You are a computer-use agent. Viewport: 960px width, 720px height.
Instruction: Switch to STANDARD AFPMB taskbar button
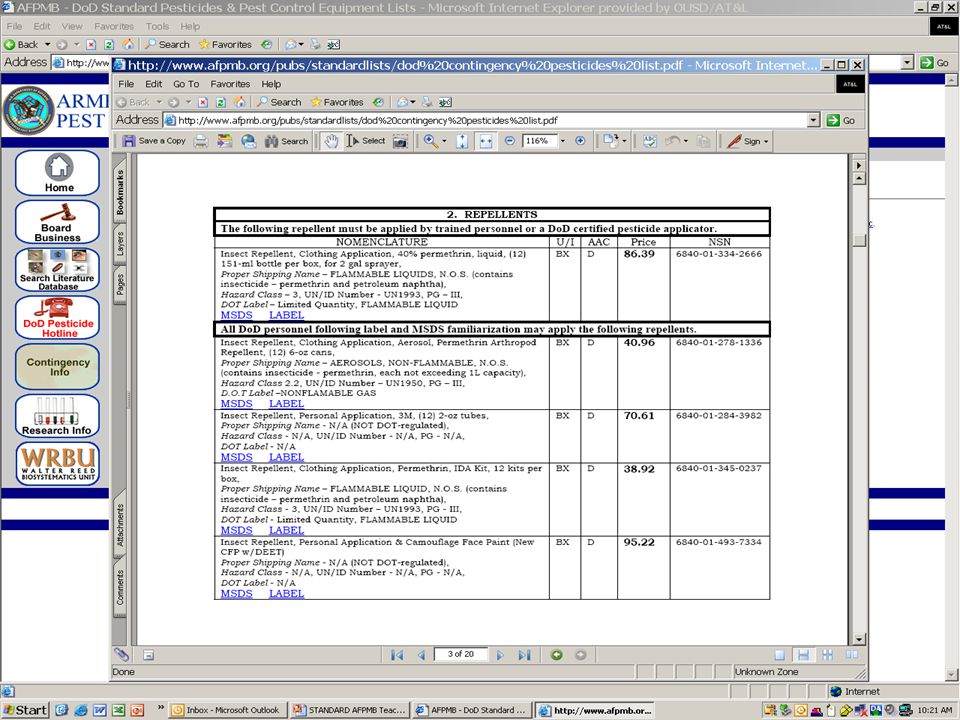click(x=349, y=710)
